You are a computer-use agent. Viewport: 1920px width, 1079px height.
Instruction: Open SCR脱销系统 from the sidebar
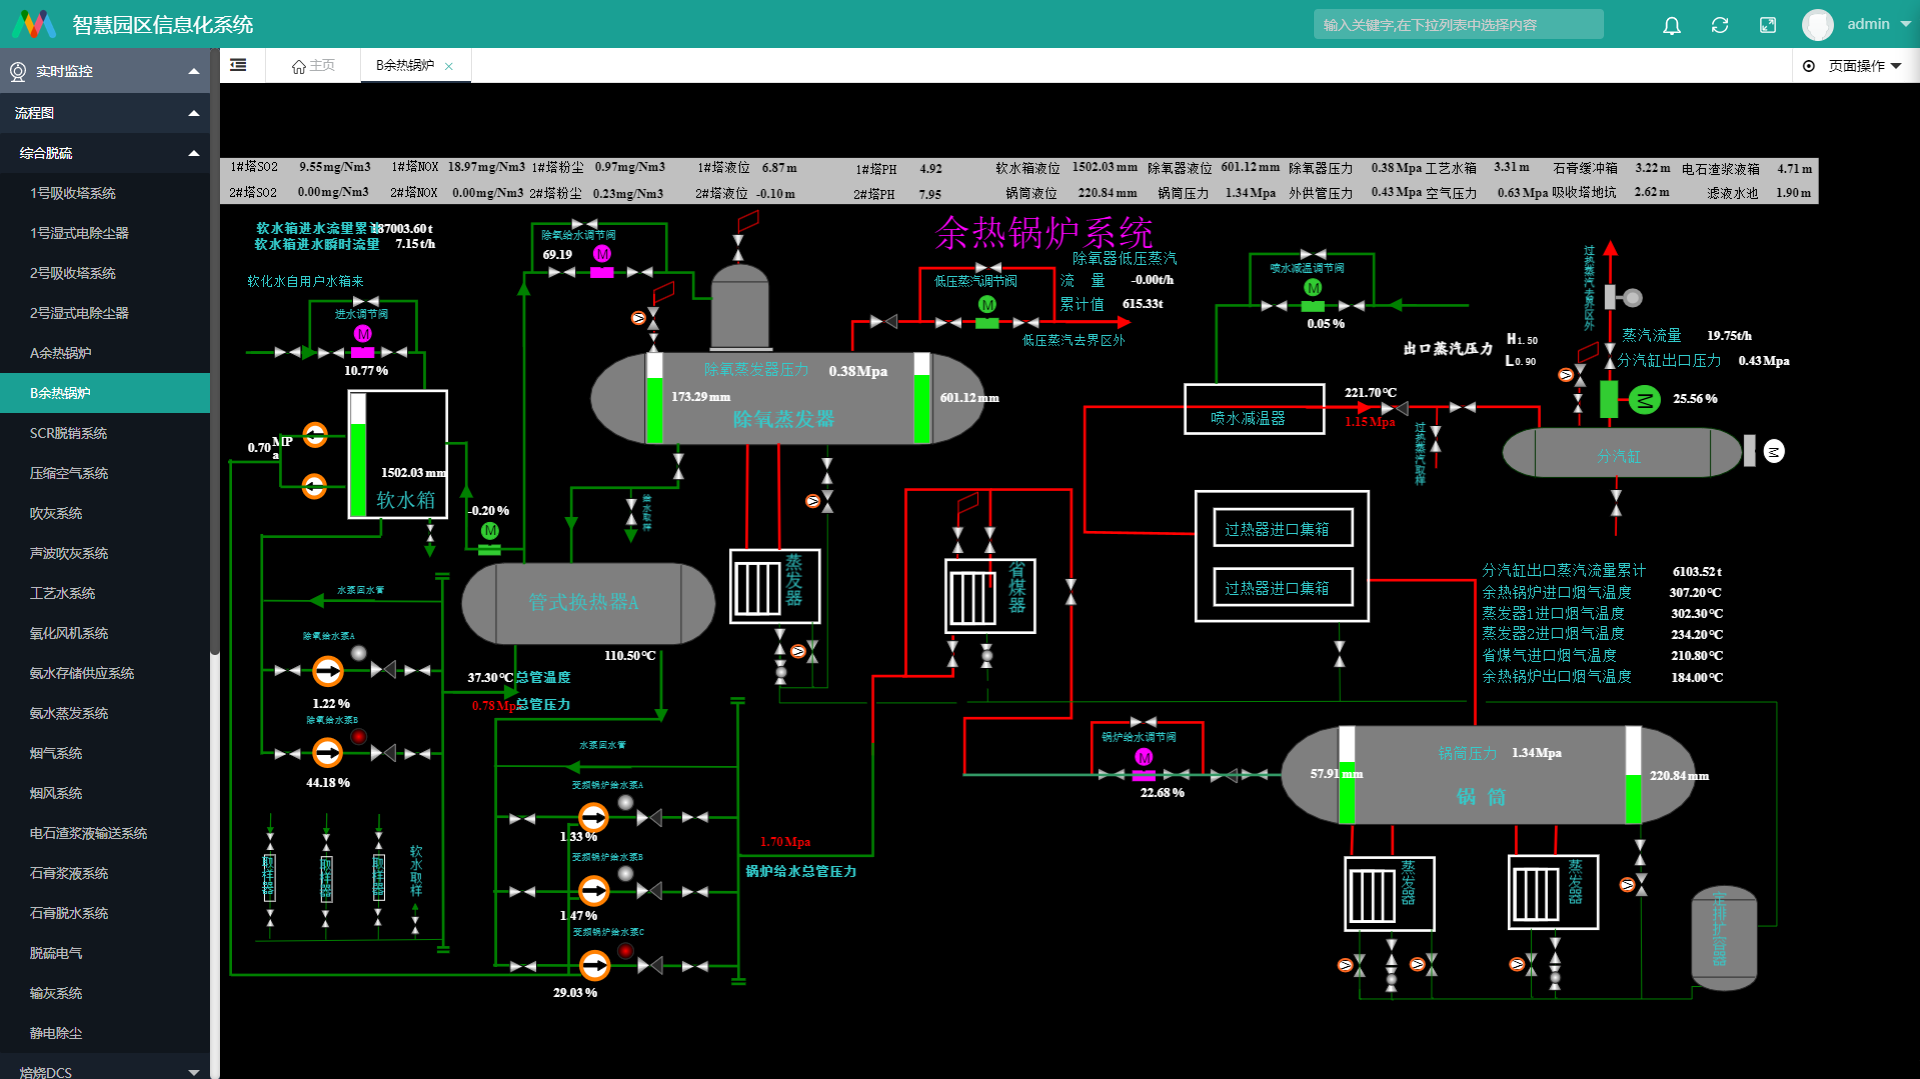coord(68,433)
